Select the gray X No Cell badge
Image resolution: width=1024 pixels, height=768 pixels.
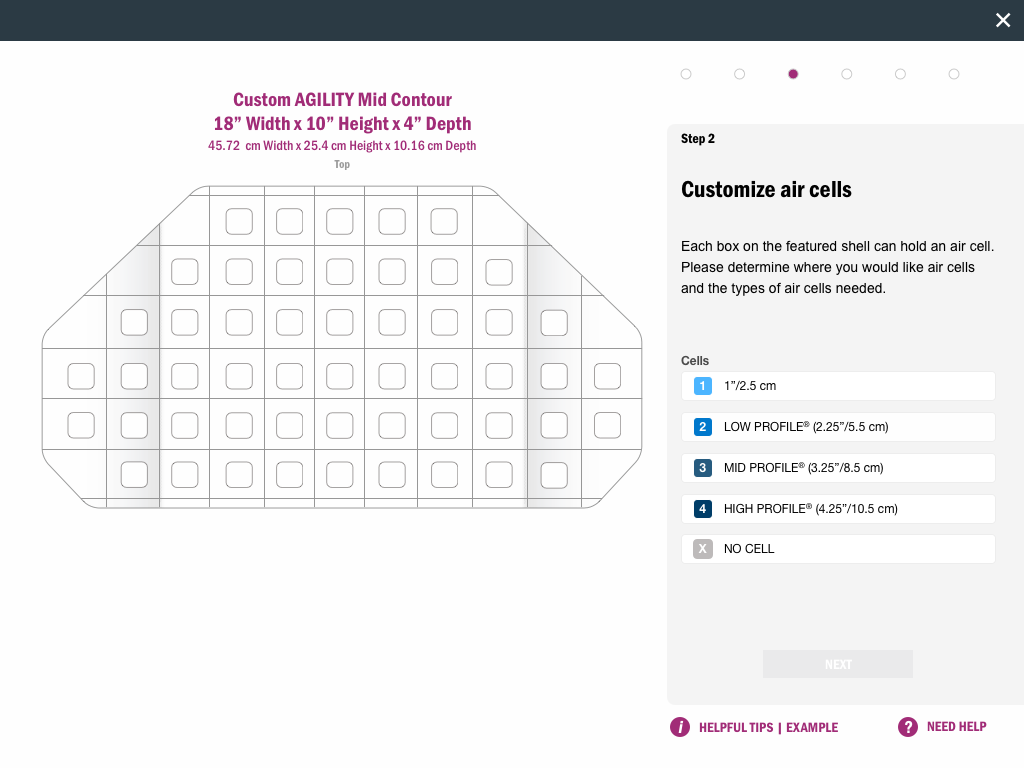(x=703, y=549)
